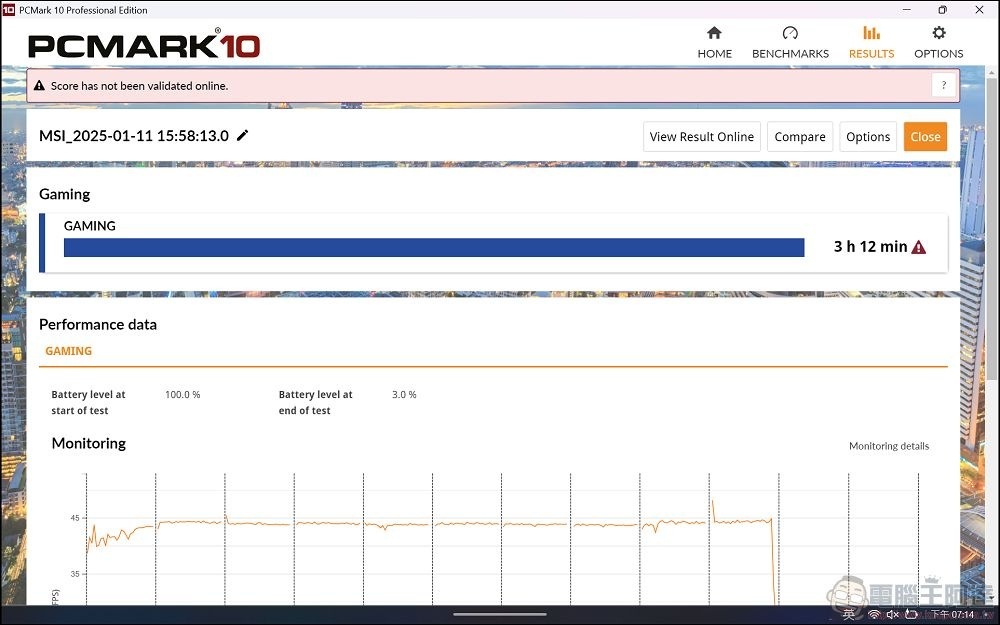Click the help question mark in the validation banner
1000x625 pixels.
tap(943, 86)
